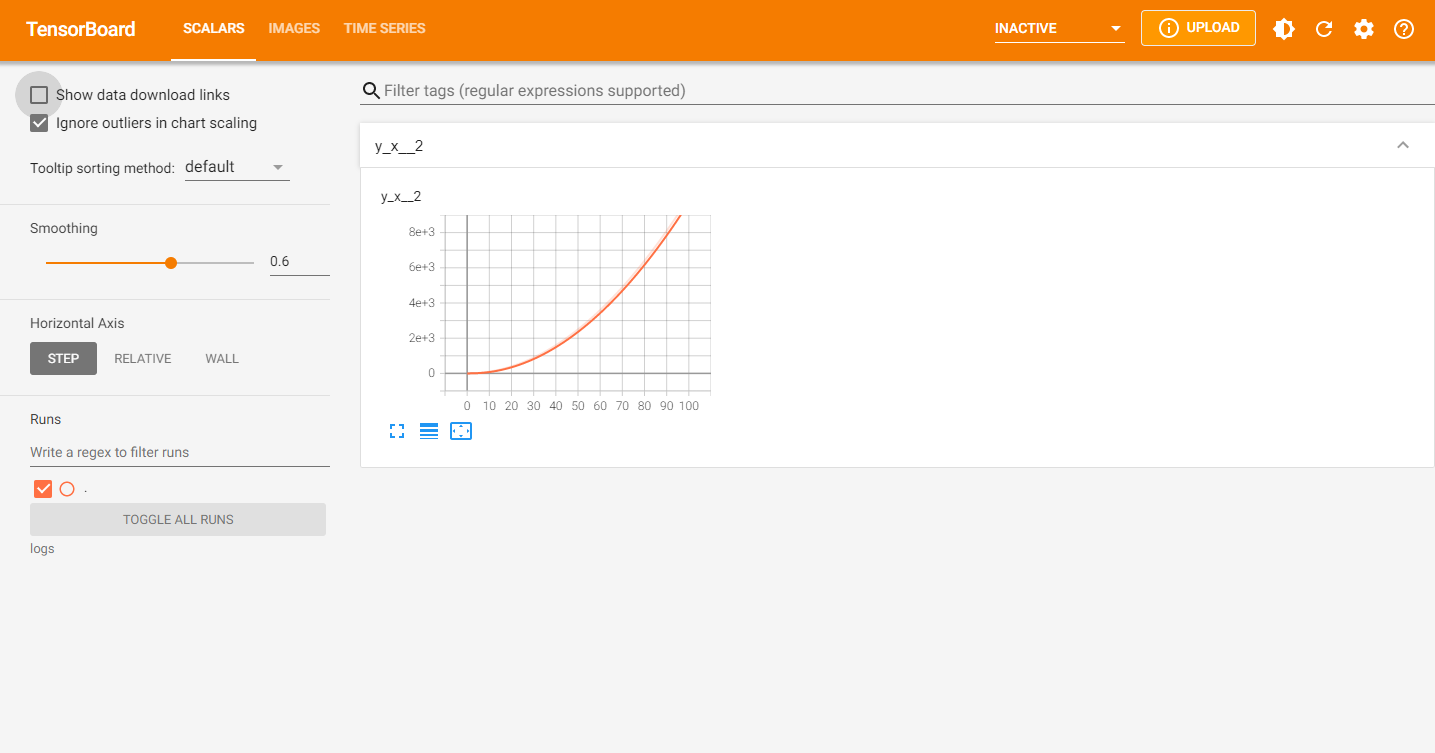The image size is (1435, 753).
Task: Toggle y-axis log scale icon
Action: click(429, 431)
